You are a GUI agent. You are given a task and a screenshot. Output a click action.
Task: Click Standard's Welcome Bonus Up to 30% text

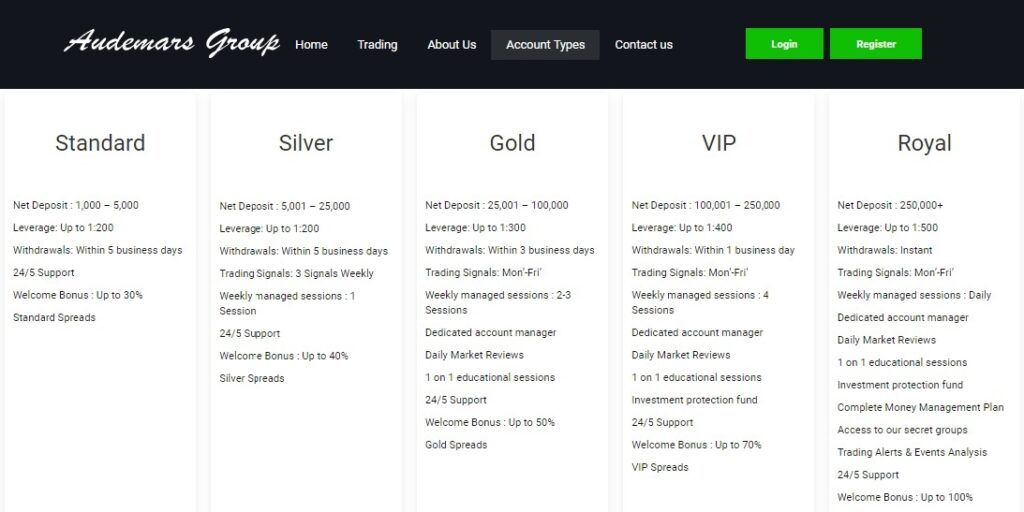point(78,295)
